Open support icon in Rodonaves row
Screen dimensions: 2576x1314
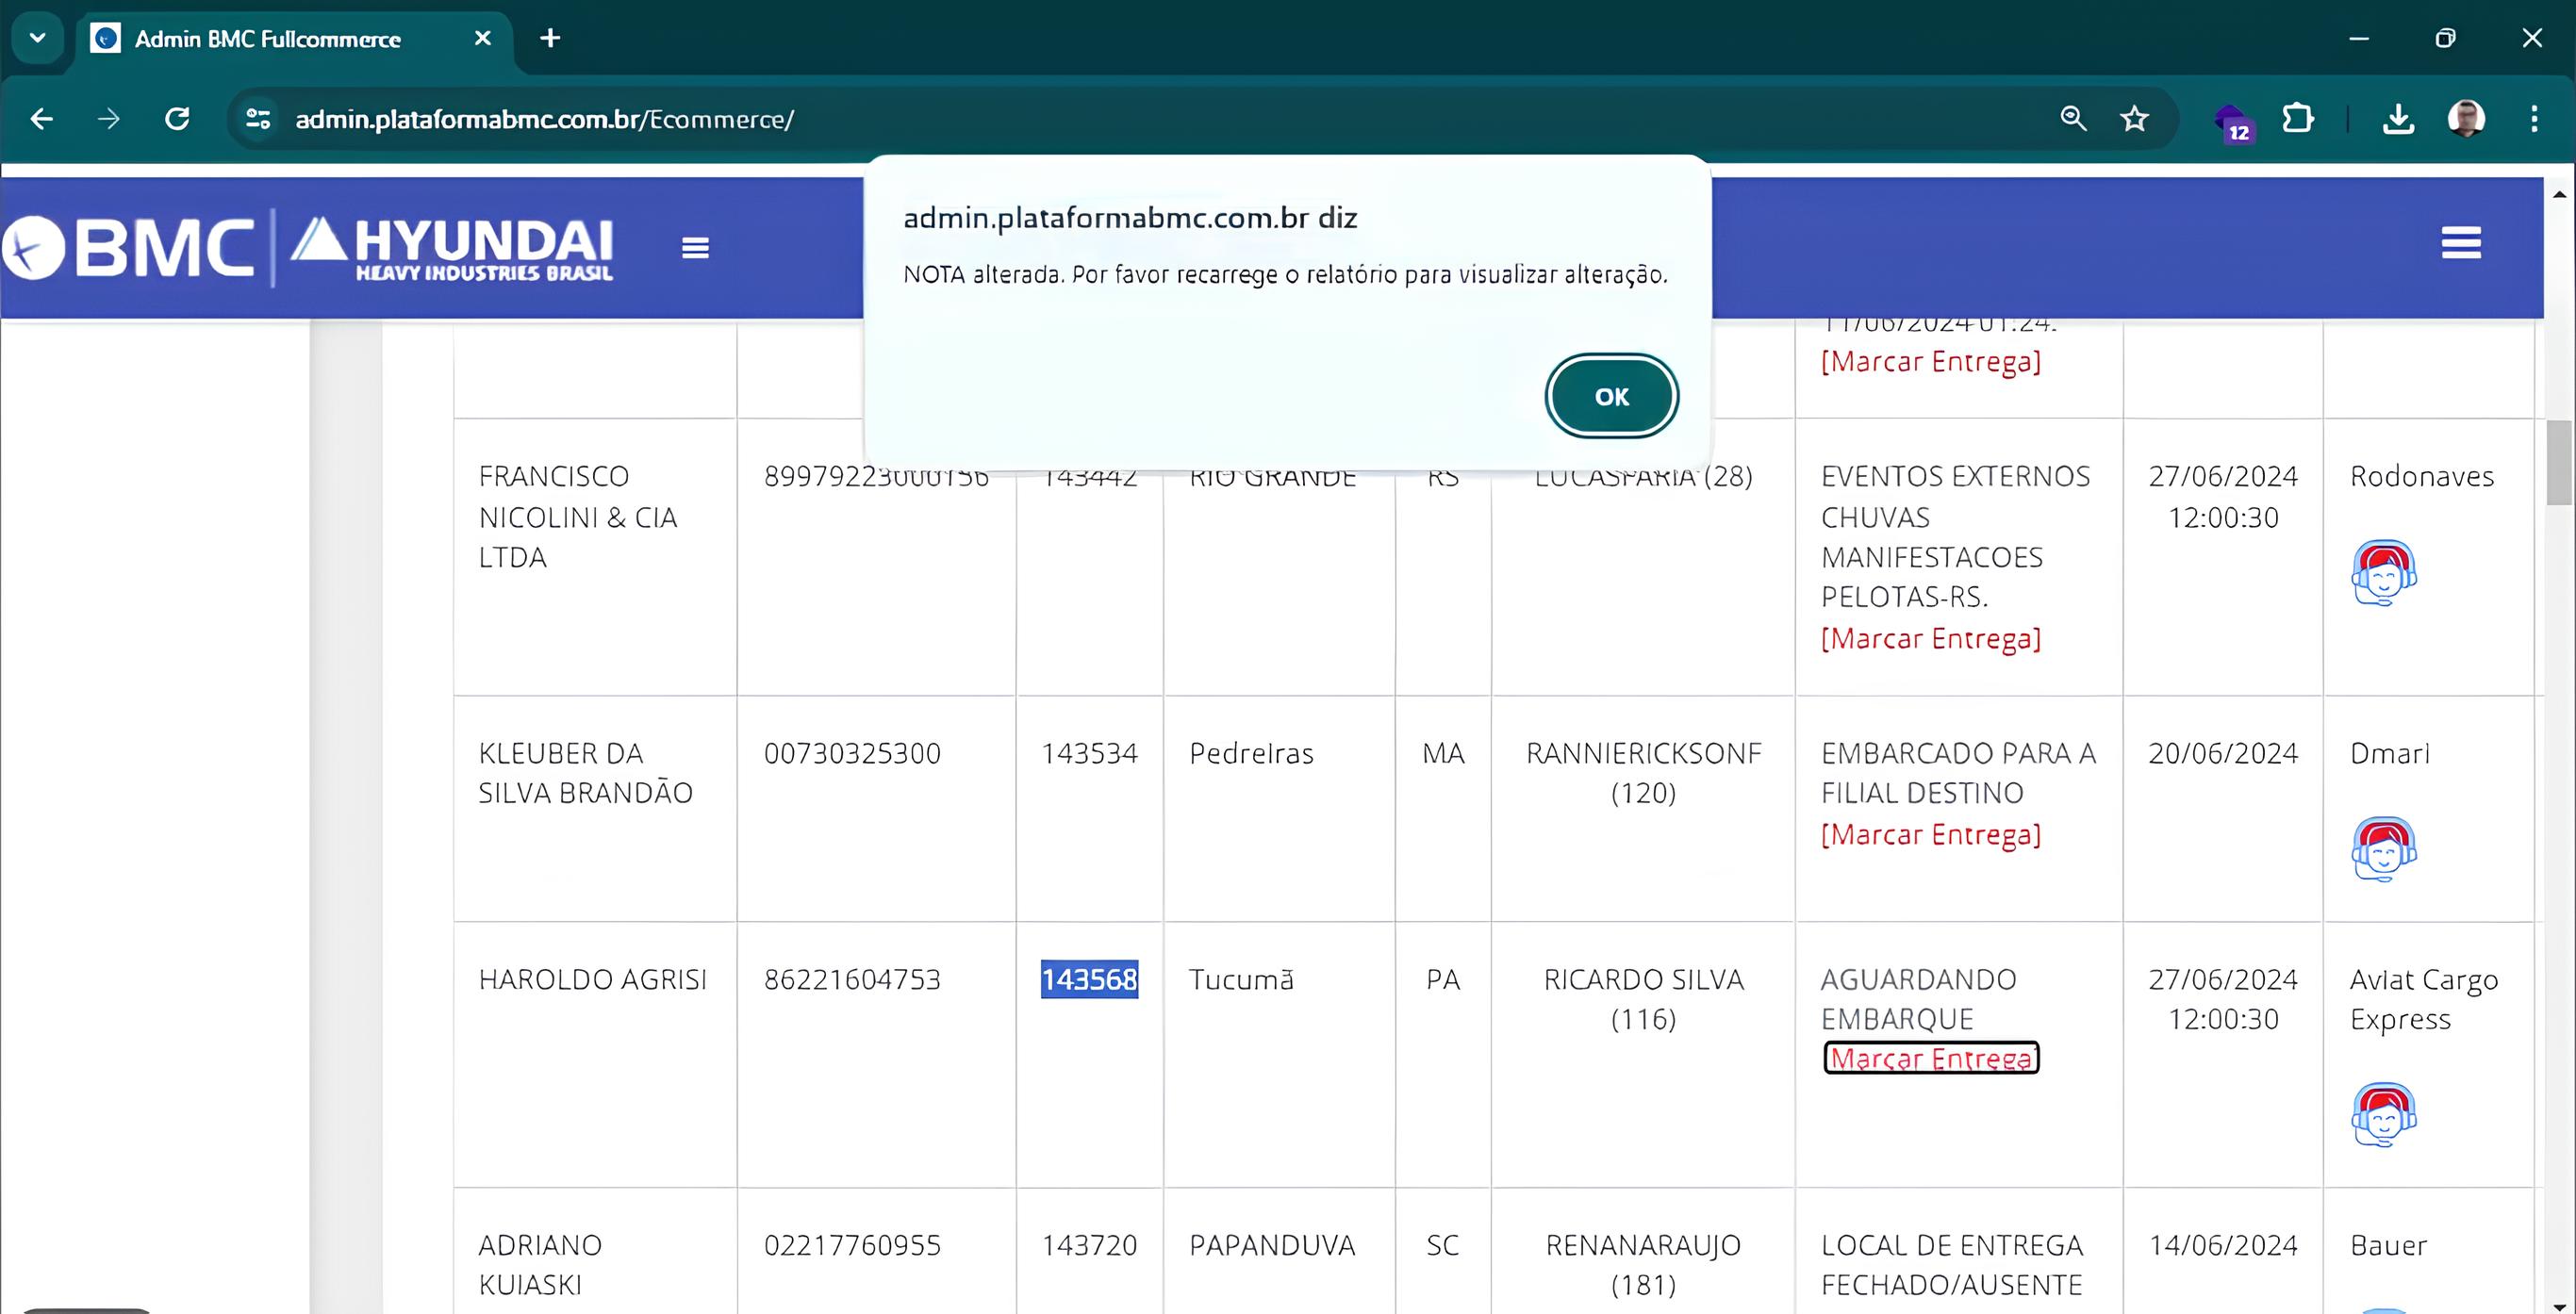pyautogui.click(x=2383, y=573)
